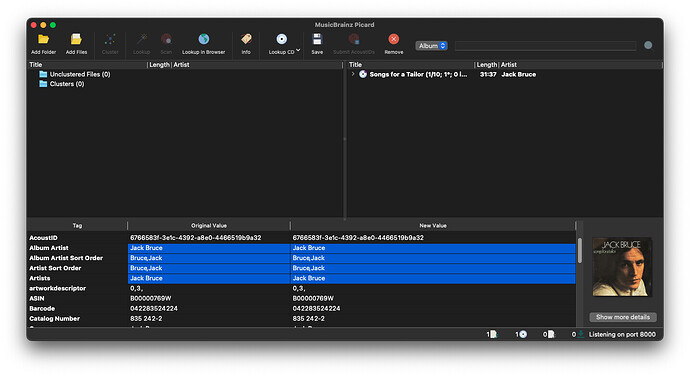
Task: Click the right pane Title column header
Action: coord(411,65)
